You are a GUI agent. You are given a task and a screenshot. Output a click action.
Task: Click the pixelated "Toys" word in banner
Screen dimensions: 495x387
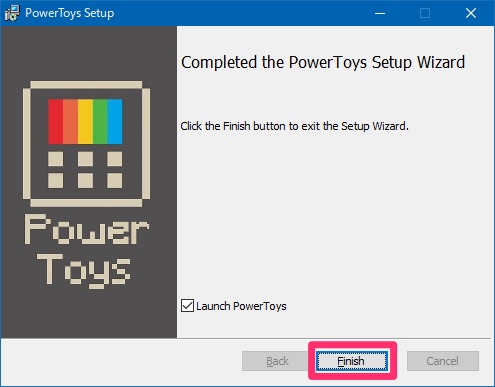pyautogui.click(x=83, y=270)
